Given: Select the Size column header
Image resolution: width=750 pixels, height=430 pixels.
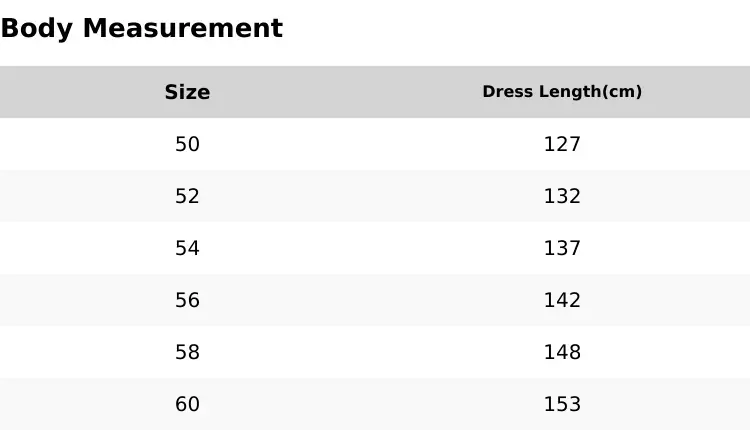Looking at the screenshot, I should coord(187,92).
